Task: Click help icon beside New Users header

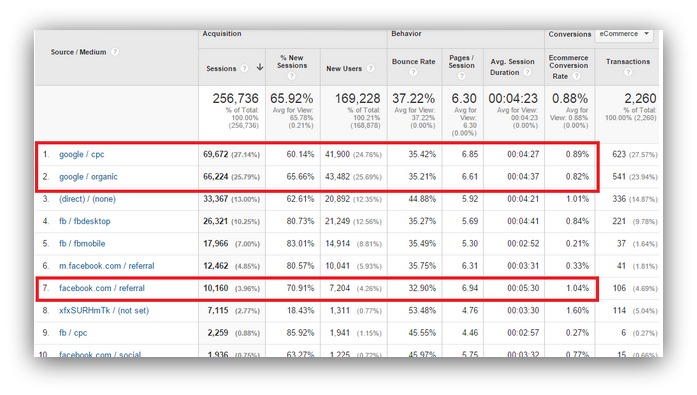Action: [370, 68]
